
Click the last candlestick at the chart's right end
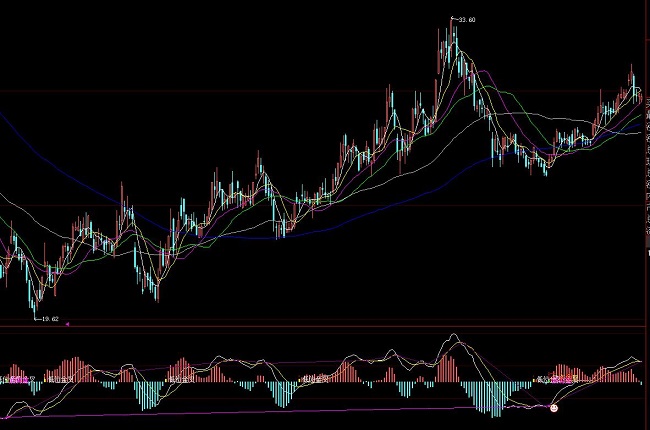pyautogui.click(x=639, y=95)
